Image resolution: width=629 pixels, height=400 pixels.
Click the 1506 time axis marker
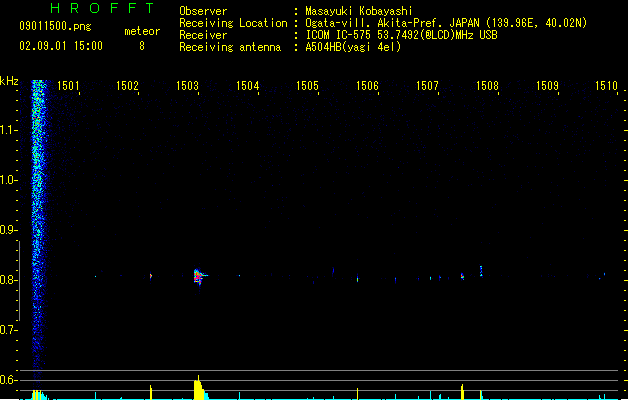(x=367, y=86)
